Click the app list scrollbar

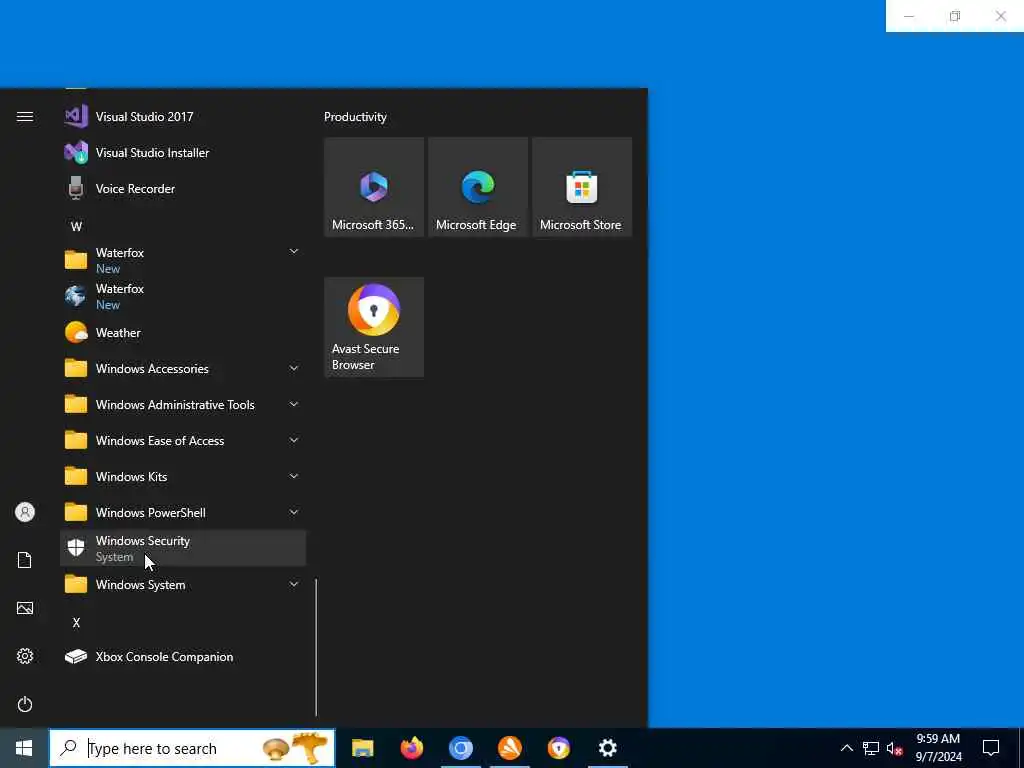pos(316,647)
